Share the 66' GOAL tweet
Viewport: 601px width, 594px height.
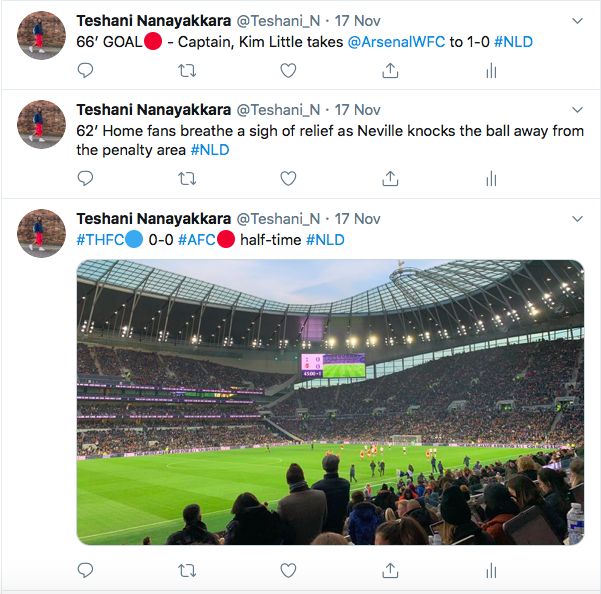(x=390, y=70)
